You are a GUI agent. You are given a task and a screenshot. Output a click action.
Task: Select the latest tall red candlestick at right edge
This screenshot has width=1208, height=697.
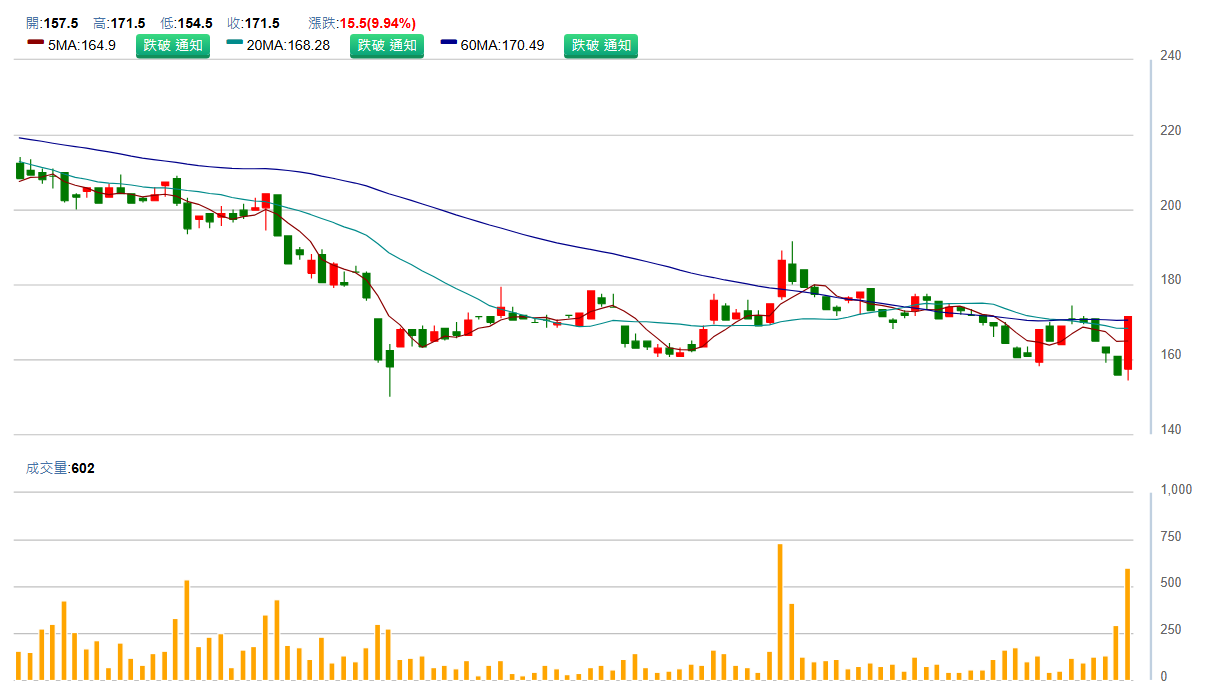point(1128,343)
